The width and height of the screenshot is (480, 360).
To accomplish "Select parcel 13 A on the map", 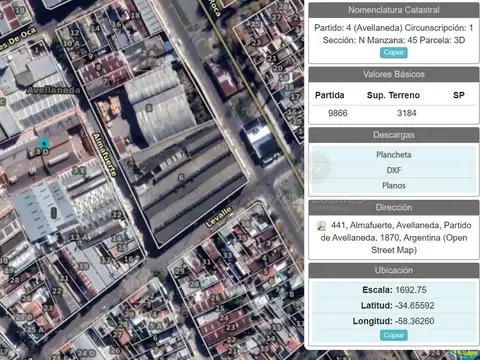I will (79, 237).
